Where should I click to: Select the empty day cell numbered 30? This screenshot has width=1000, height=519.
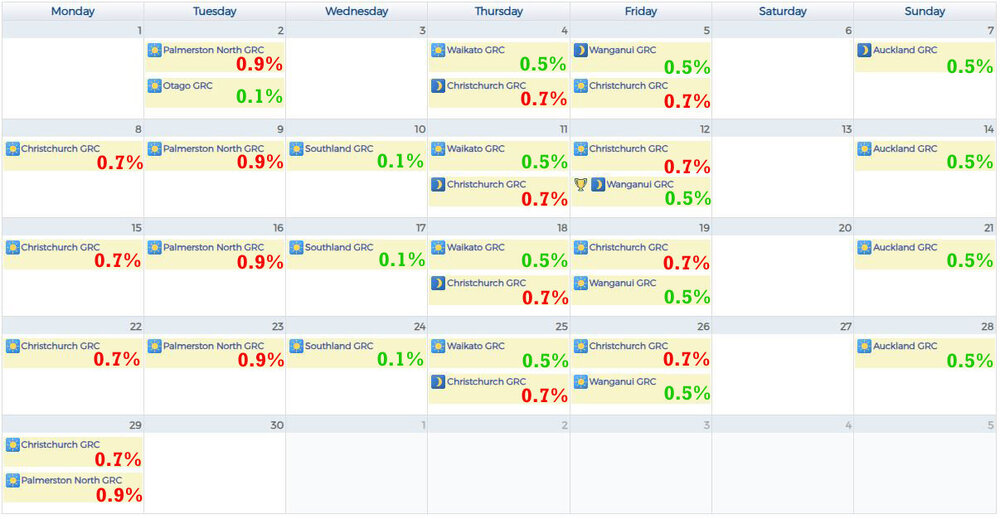[214, 470]
